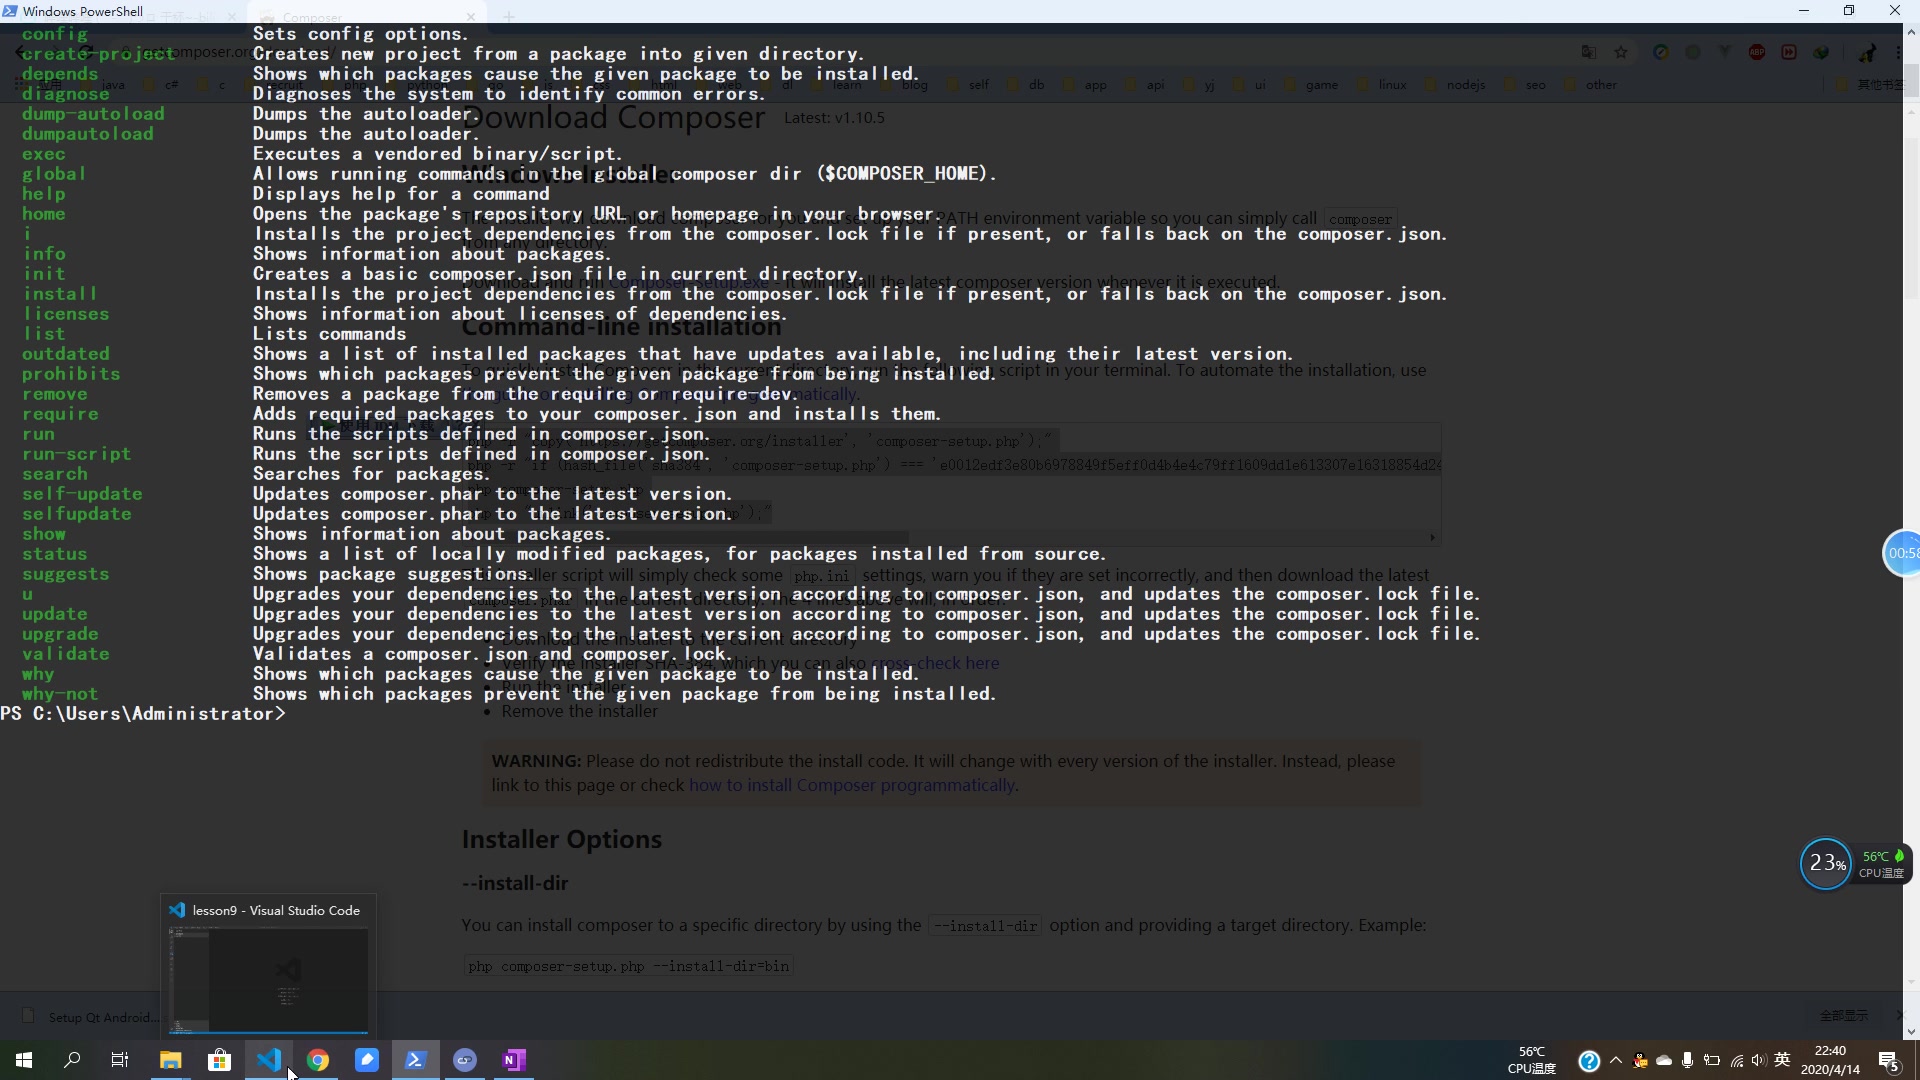Screen dimensions: 1920x1080
Task: Click the Chrome translate page icon
Action: 1589,52
